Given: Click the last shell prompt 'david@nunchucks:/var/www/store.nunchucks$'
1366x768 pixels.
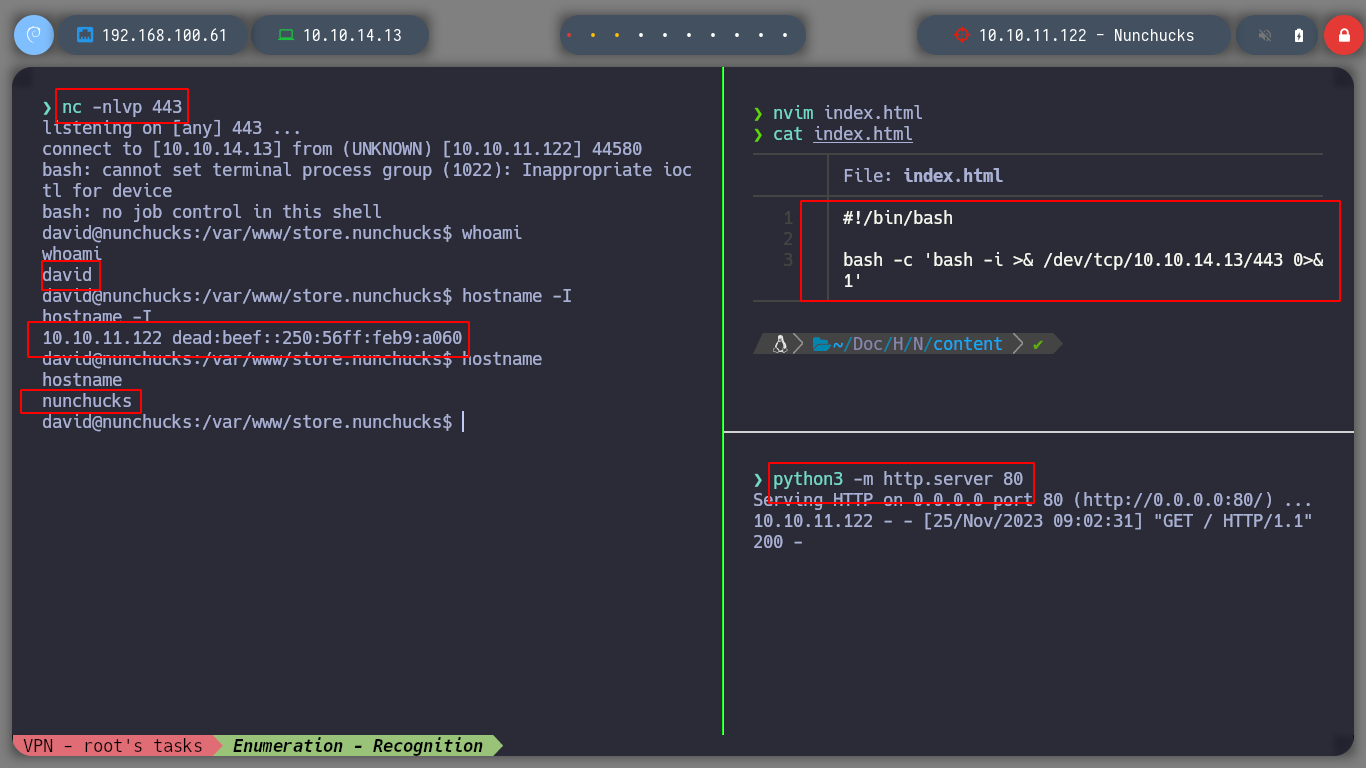Looking at the screenshot, I should coord(247,422).
